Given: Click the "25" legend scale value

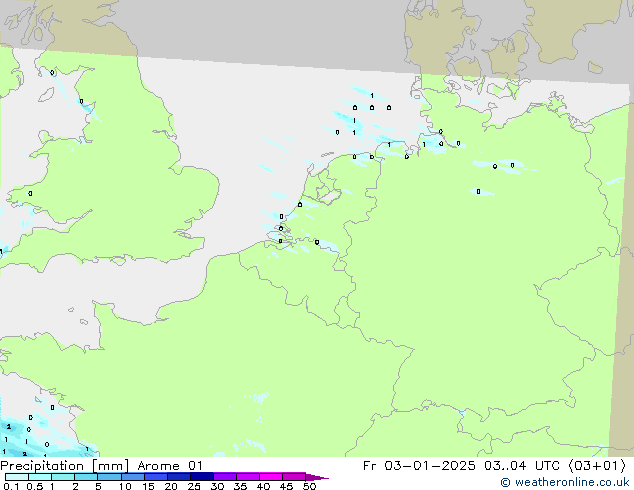Looking at the screenshot, I should pos(194,486).
